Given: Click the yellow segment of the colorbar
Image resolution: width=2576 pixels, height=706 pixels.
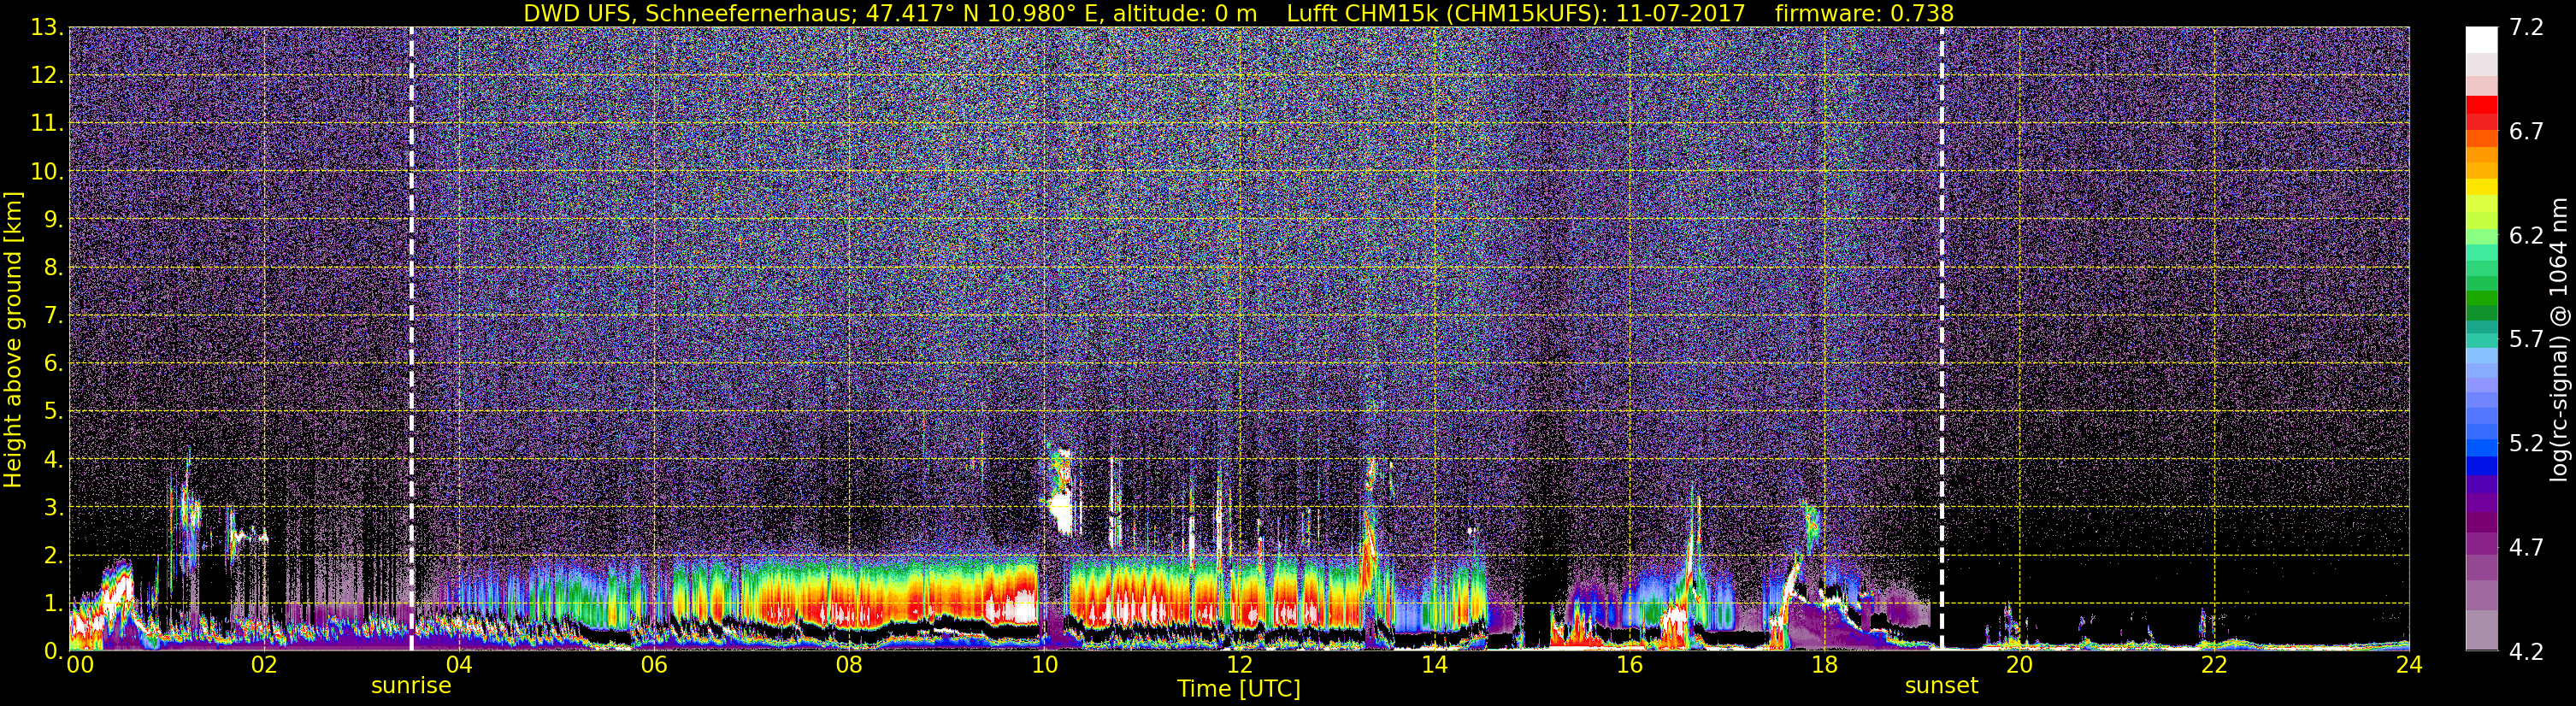Looking at the screenshot, I should (2481, 187).
